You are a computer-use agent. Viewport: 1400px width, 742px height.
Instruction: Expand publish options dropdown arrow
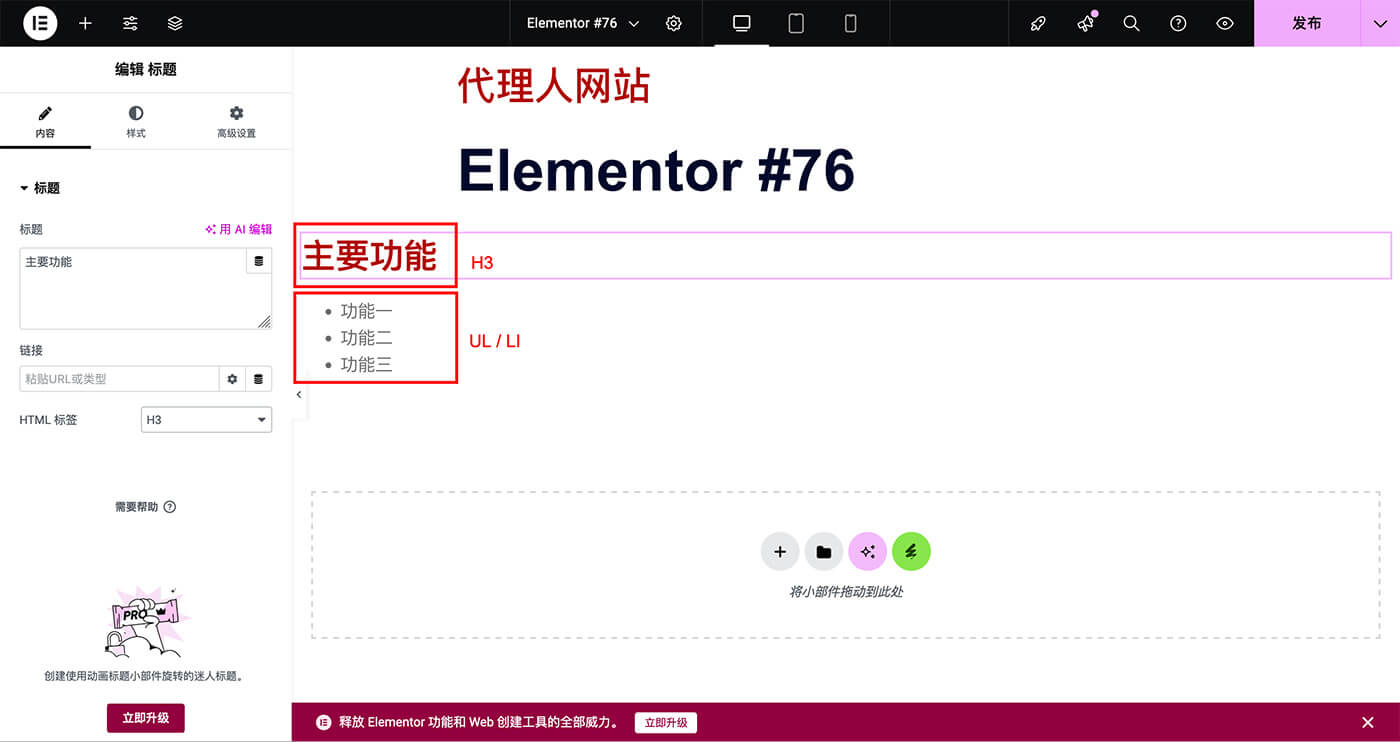(1380, 23)
